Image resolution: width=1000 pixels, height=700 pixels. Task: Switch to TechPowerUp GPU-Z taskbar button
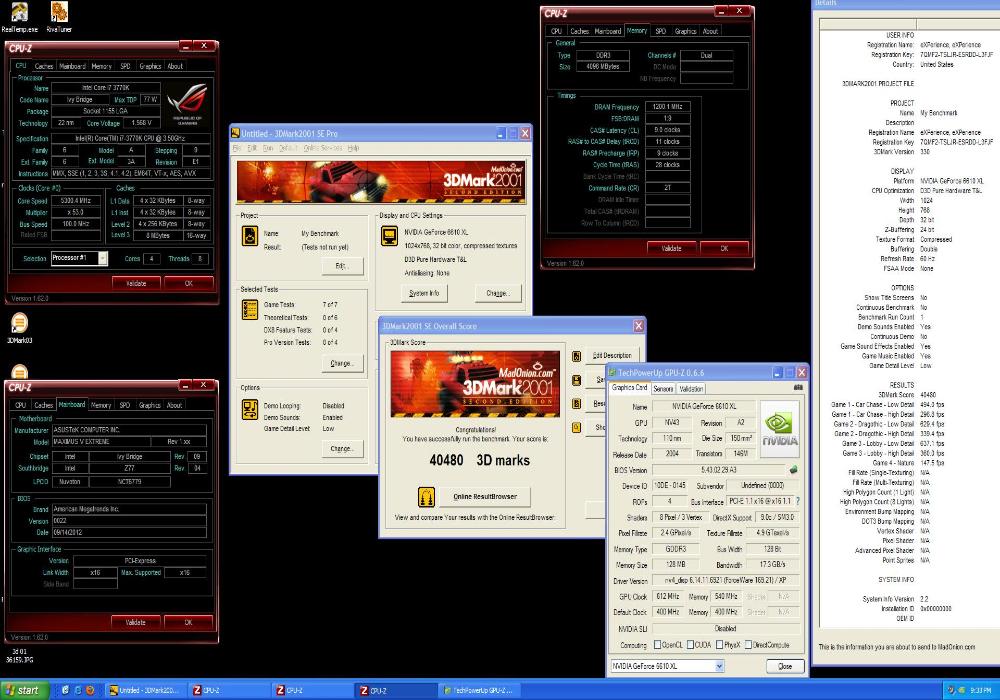point(482,690)
